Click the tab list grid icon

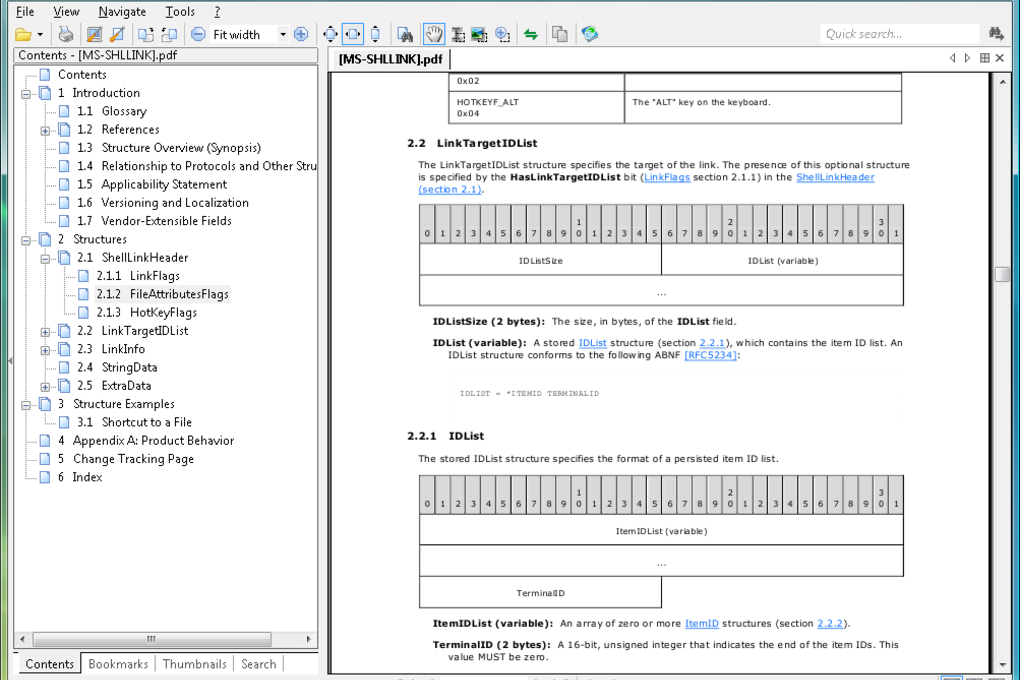(x=985, y=58)
